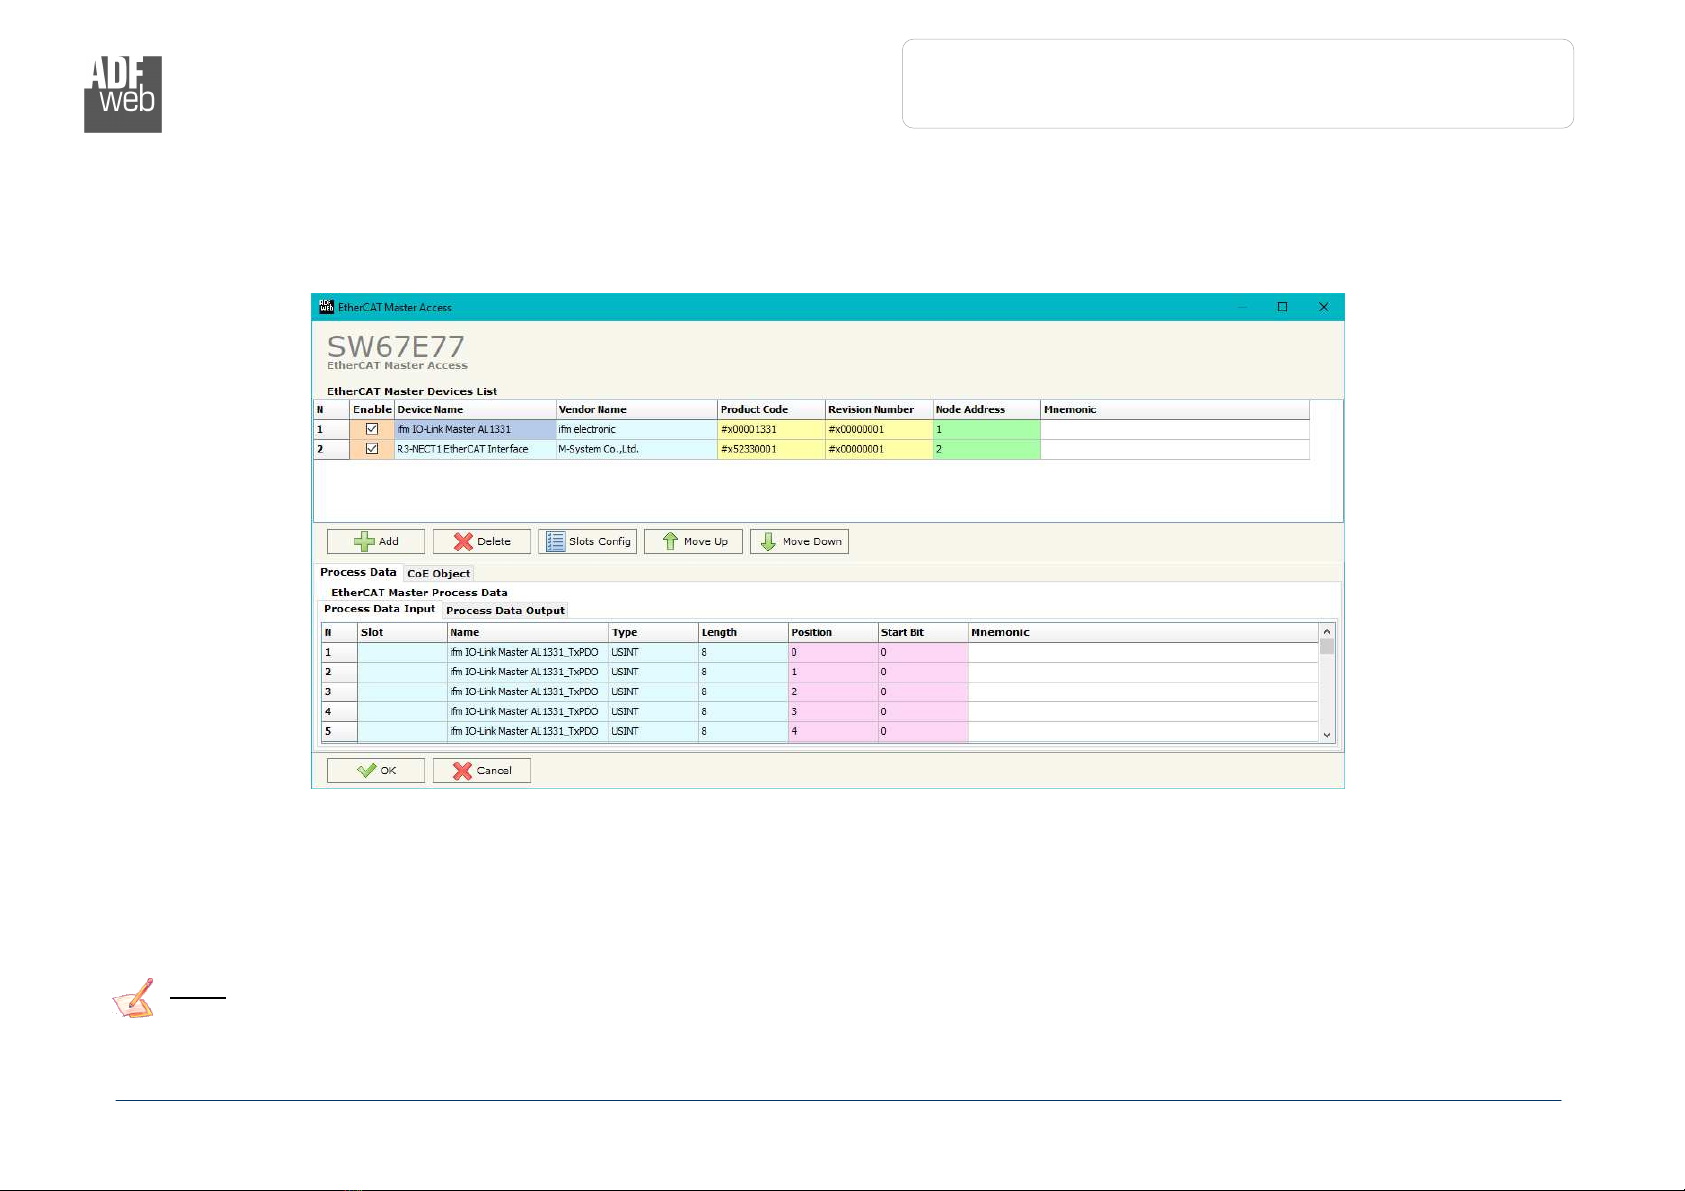Switch to the CoE Object tab
This screenshot has width=1685, height=1191.
click(x=438, y=573)
